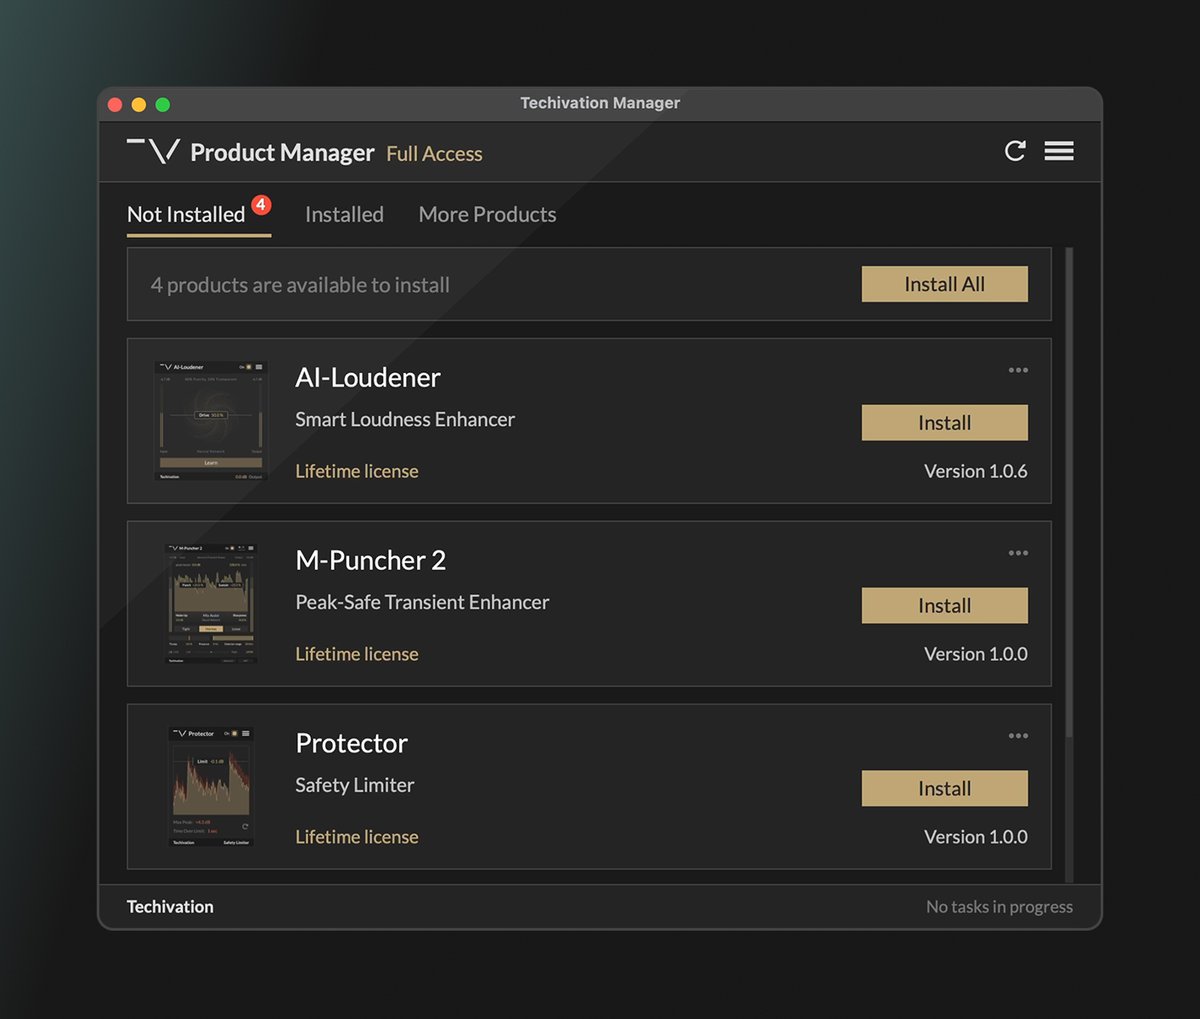The height and width of the screenshot is (1019, 1200).
Task: Click the AI-Loudener title
Action: 368,377
